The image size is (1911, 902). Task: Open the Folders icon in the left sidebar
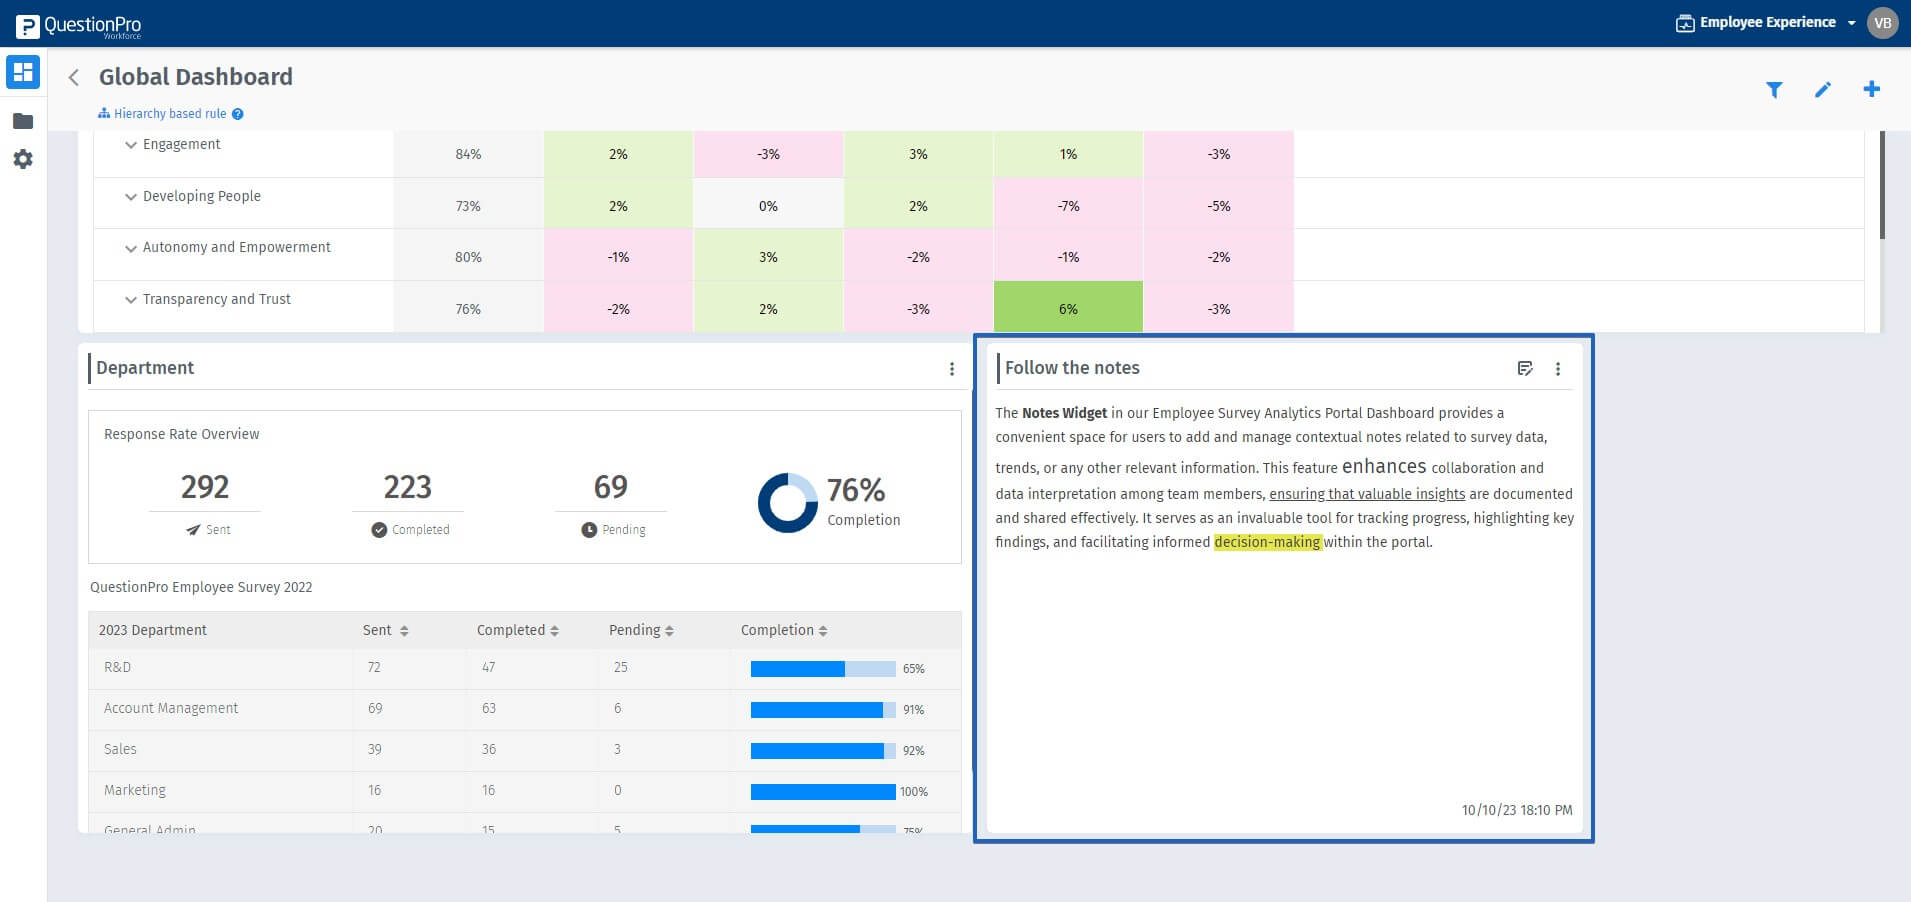[22, 120]
